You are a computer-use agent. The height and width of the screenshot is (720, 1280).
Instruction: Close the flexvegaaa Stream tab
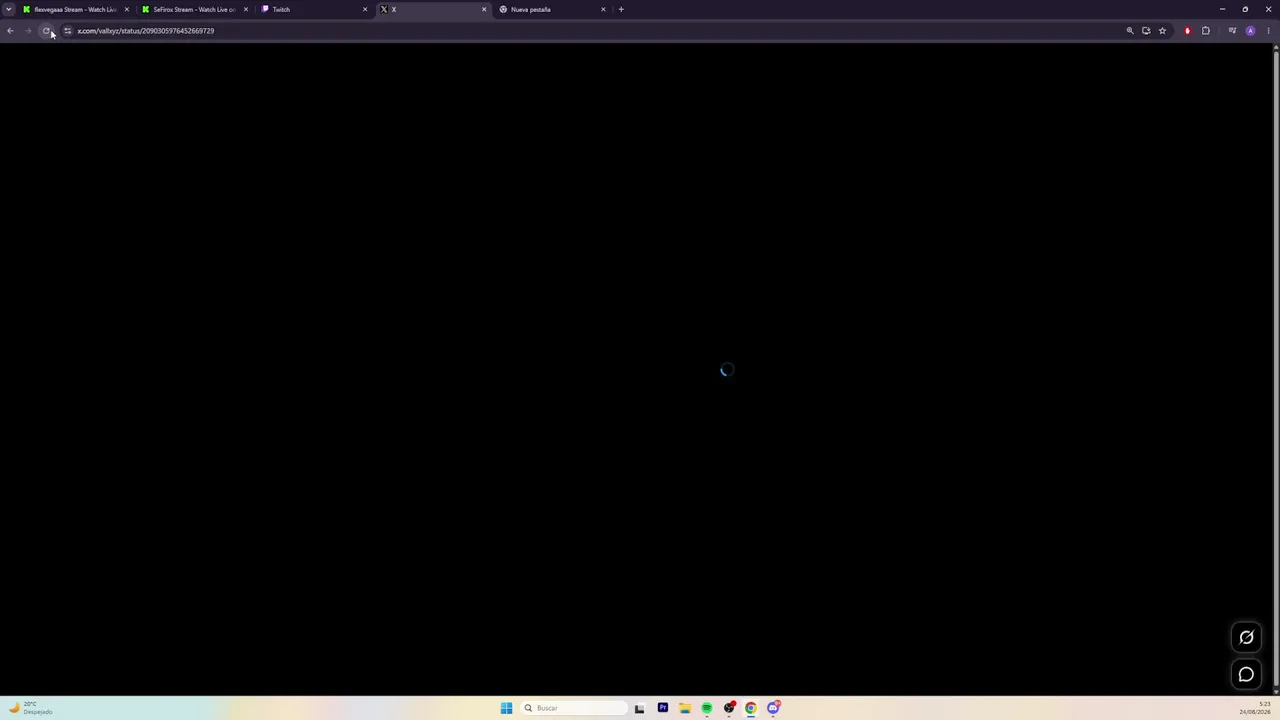tap(126, 9)
